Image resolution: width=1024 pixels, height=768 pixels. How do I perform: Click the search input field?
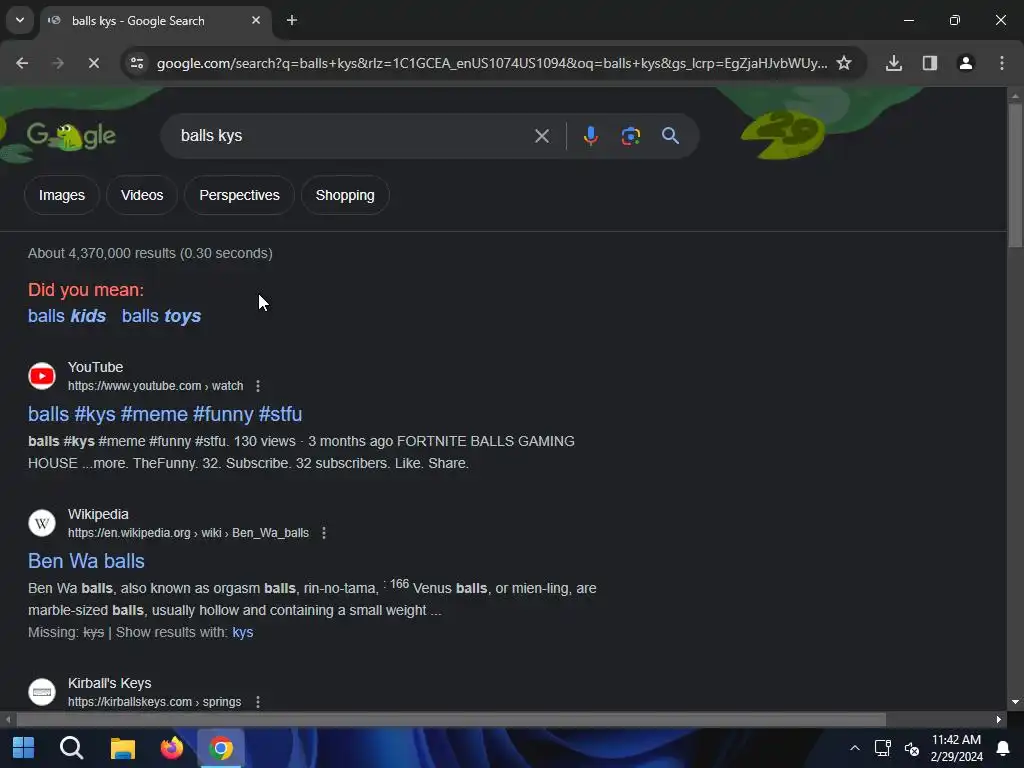click(x=353, y=136)
